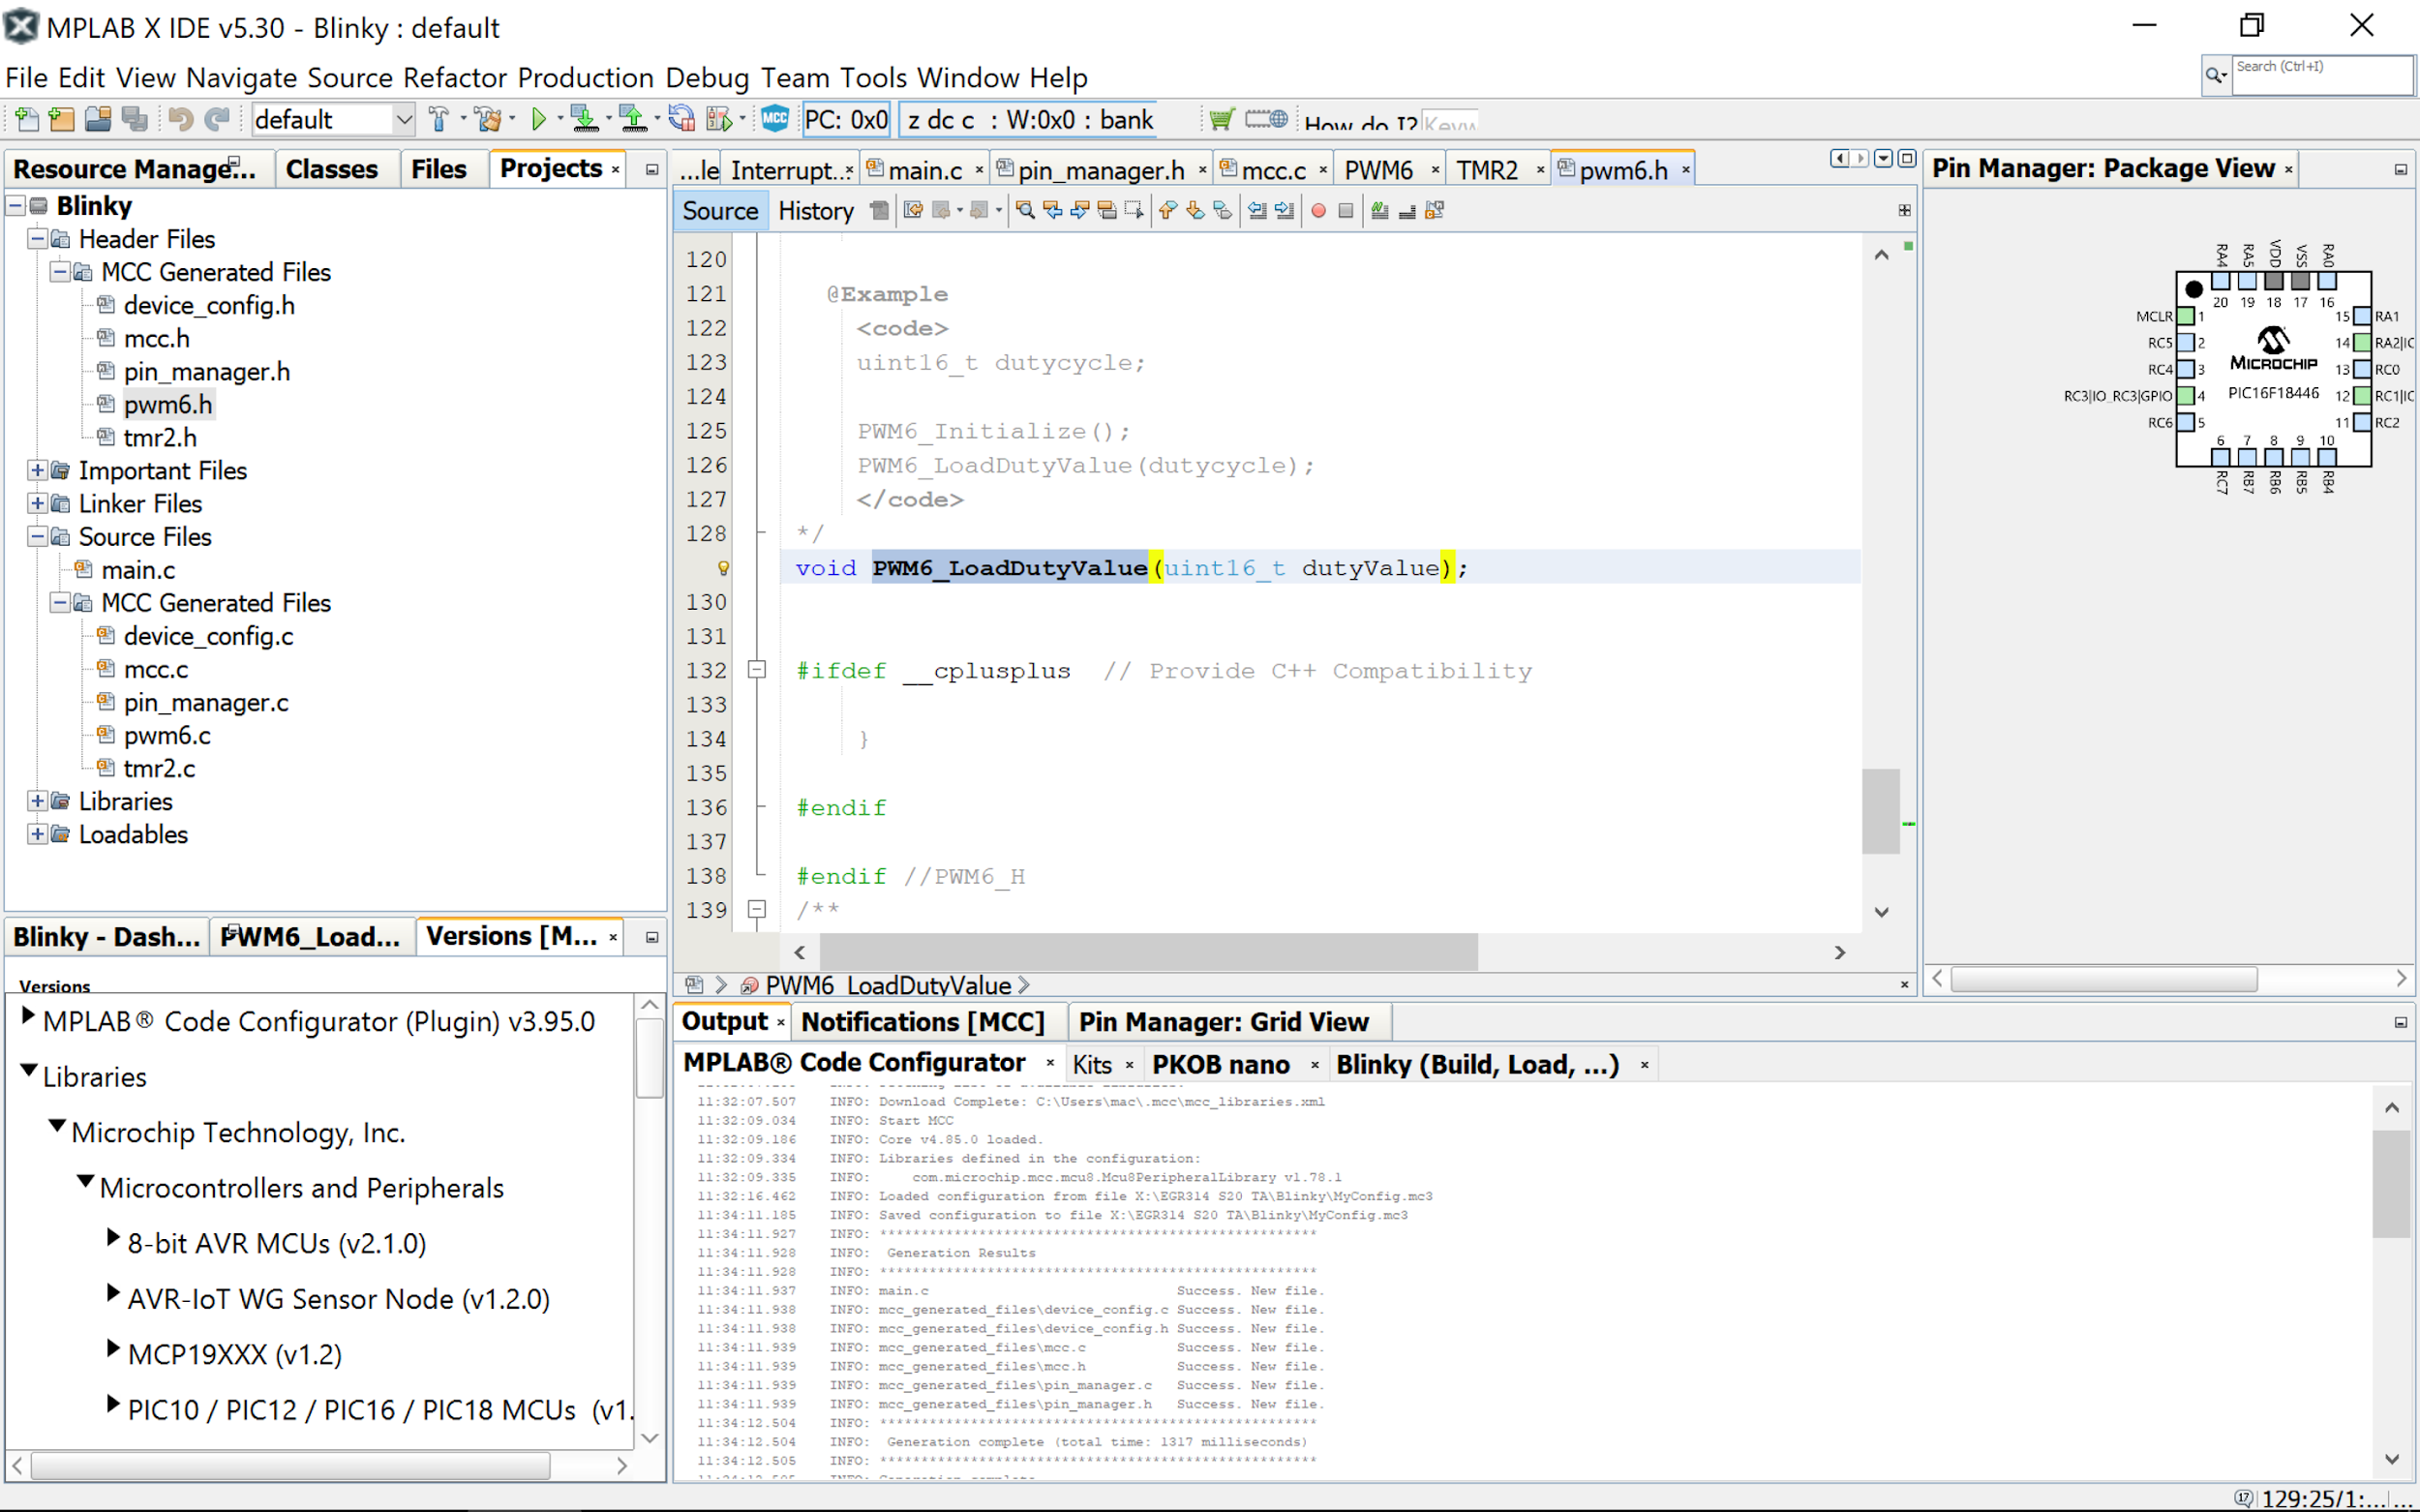Start macro recording red button
This screenshot has width=2420, height=1512.
[x=1318, y=211]
